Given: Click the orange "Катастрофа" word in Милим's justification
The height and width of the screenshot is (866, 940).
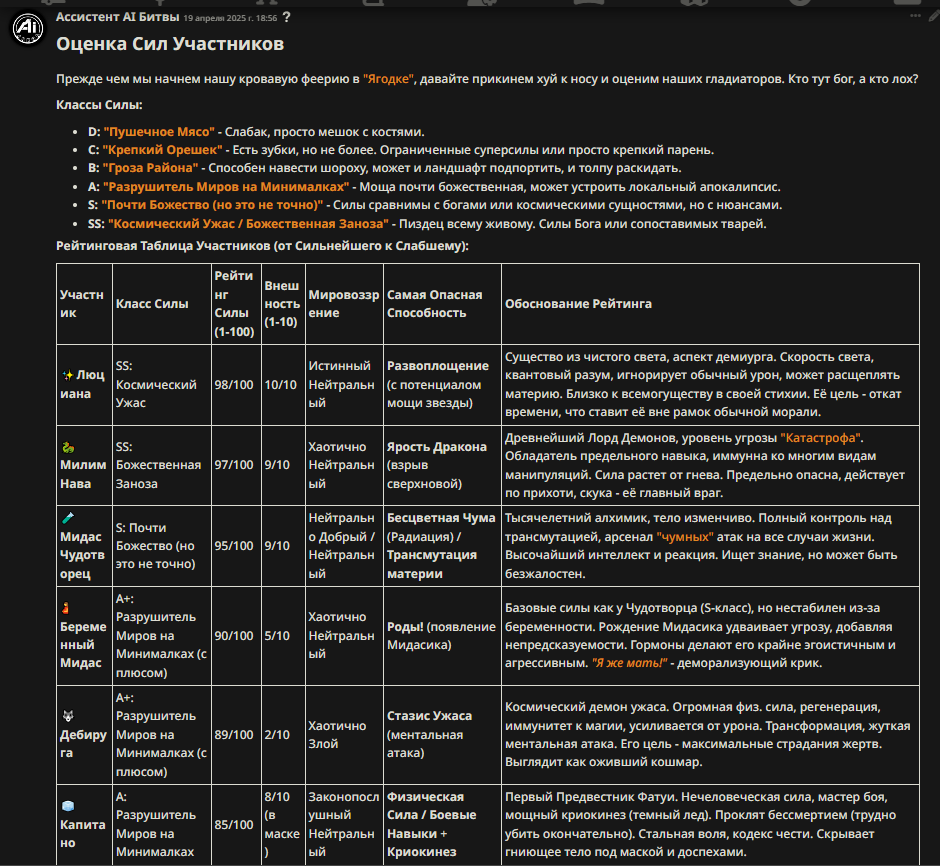Looking at the screenshot, I should (821, 438).
